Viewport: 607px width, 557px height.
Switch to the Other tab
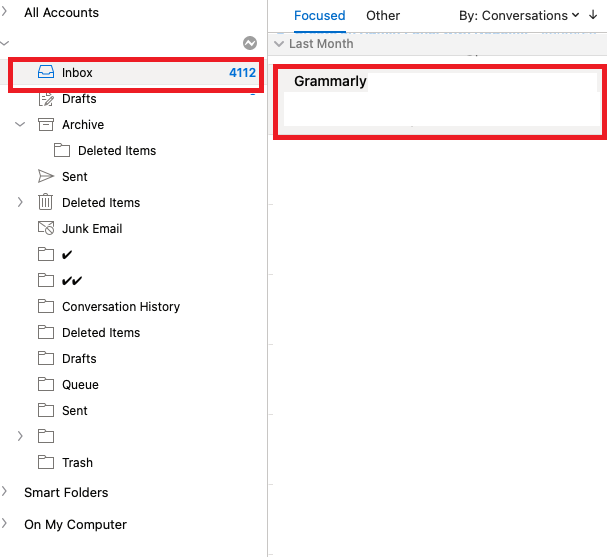click(383, 15)
